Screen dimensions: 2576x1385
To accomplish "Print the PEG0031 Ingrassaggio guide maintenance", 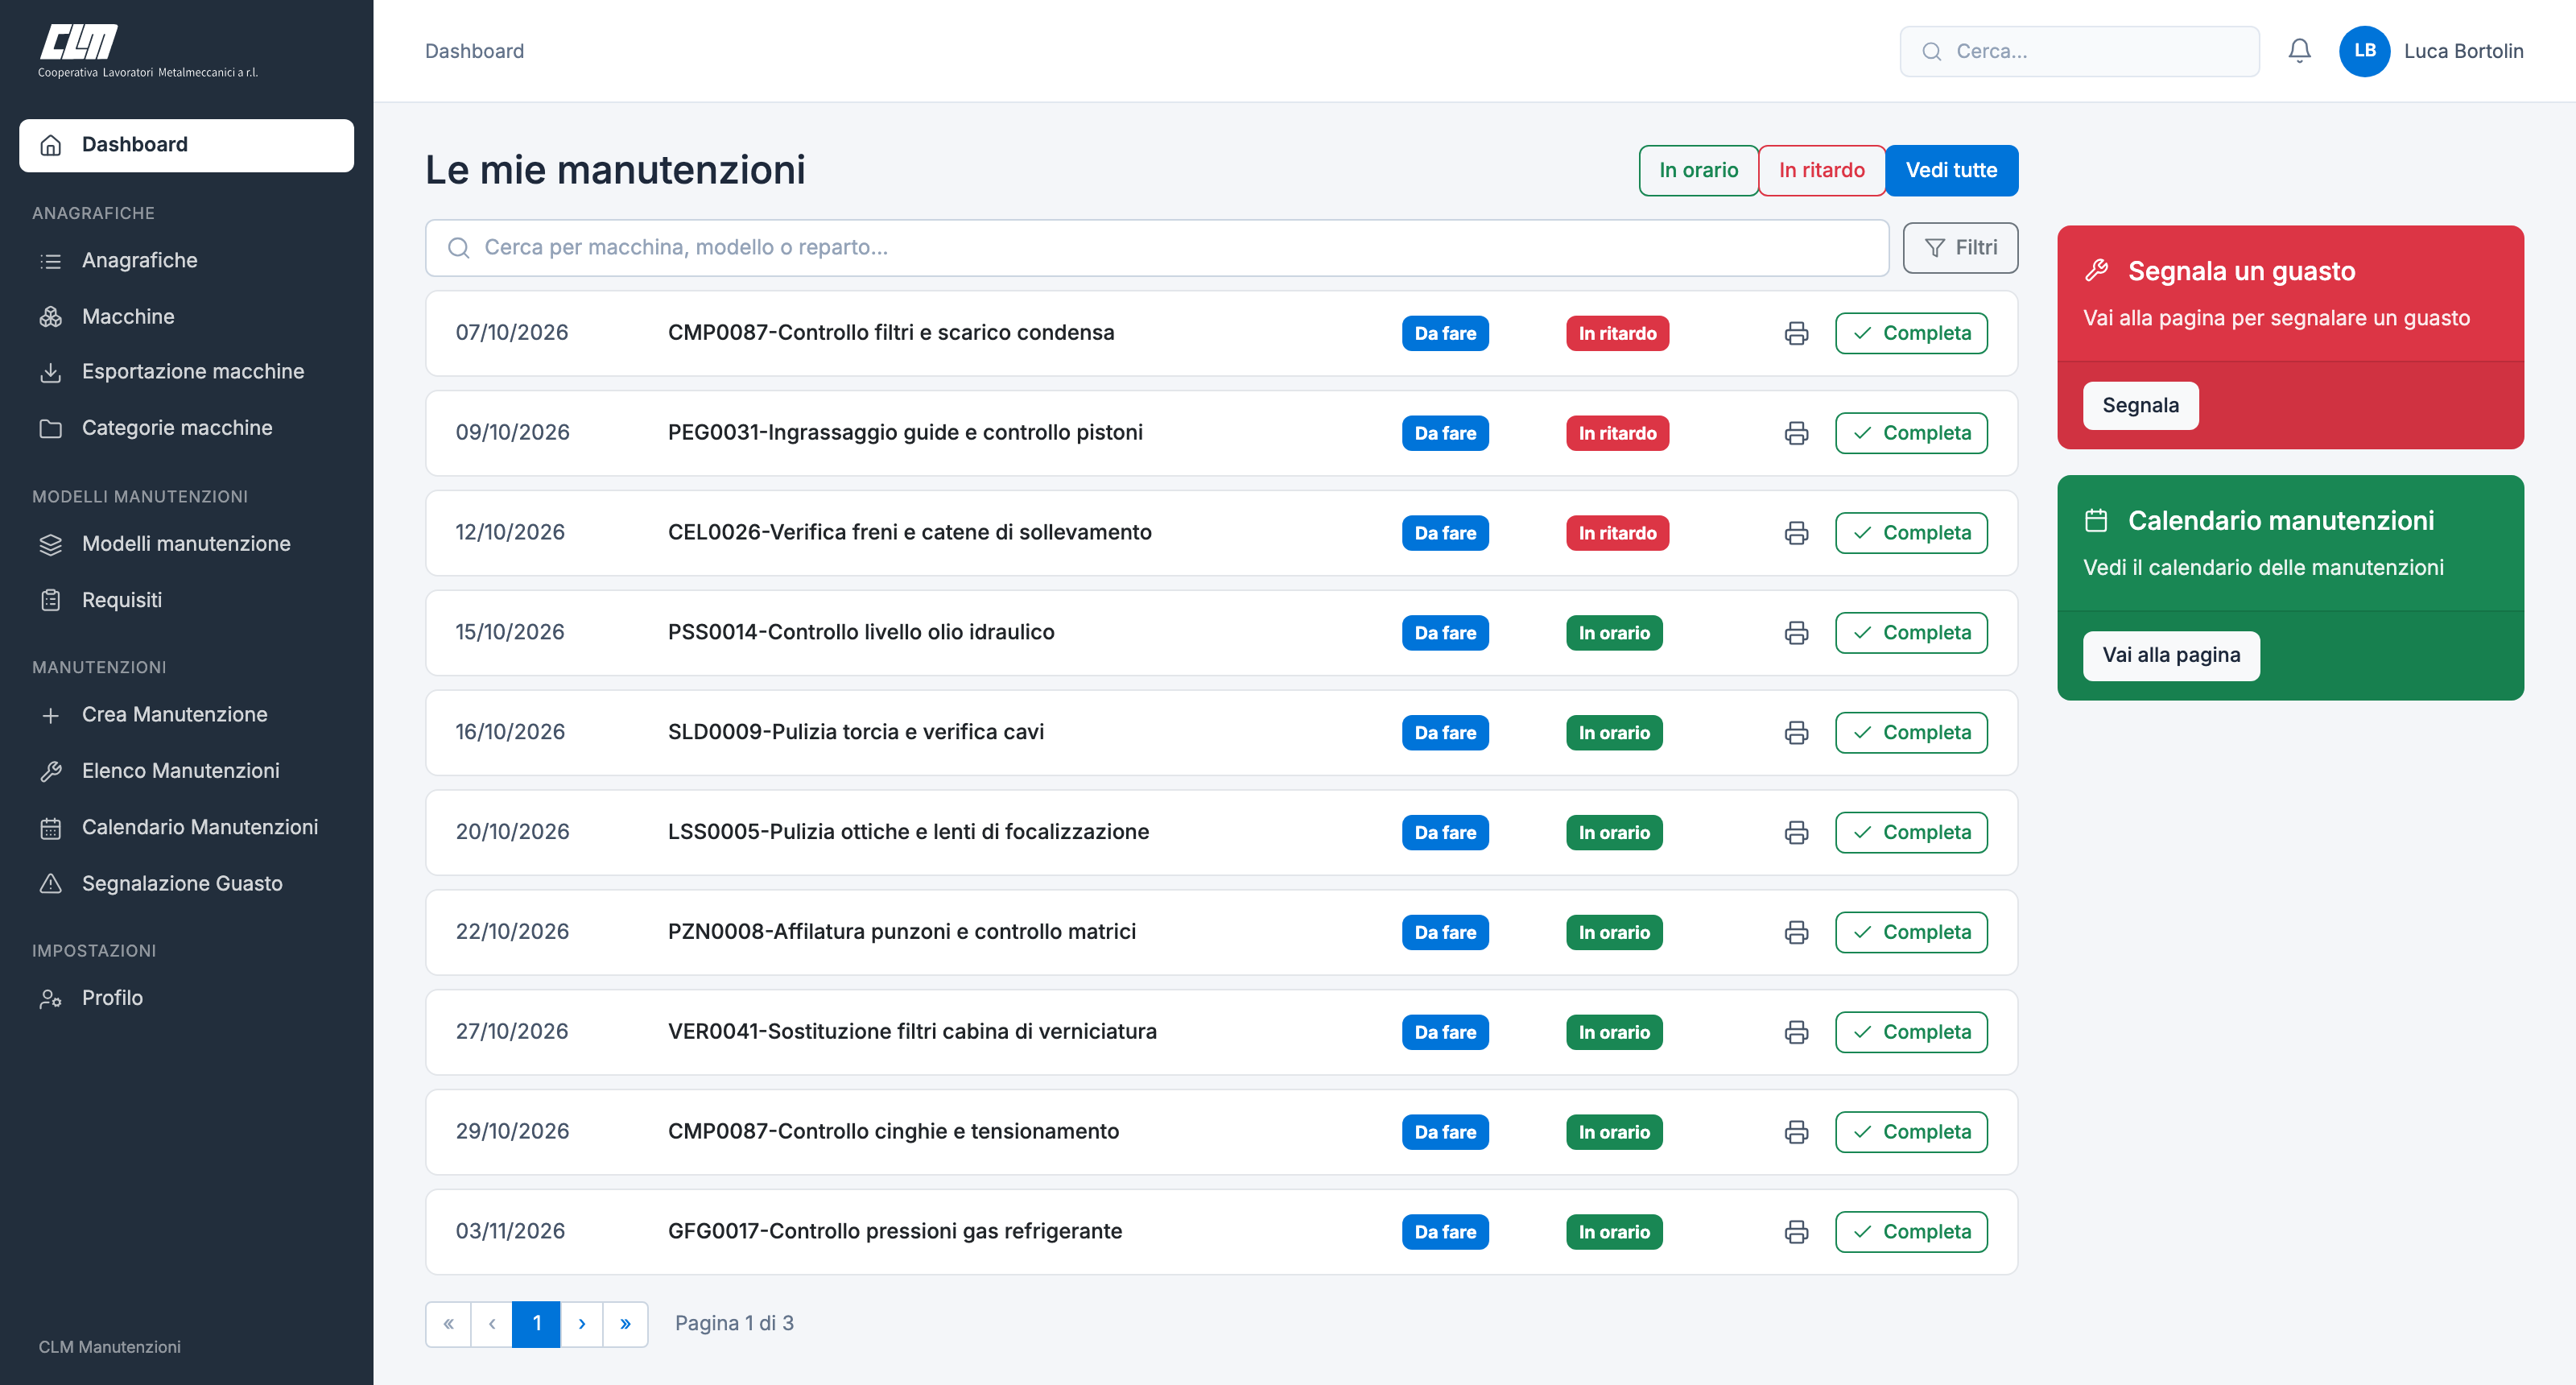I will tap(1796, 433).
